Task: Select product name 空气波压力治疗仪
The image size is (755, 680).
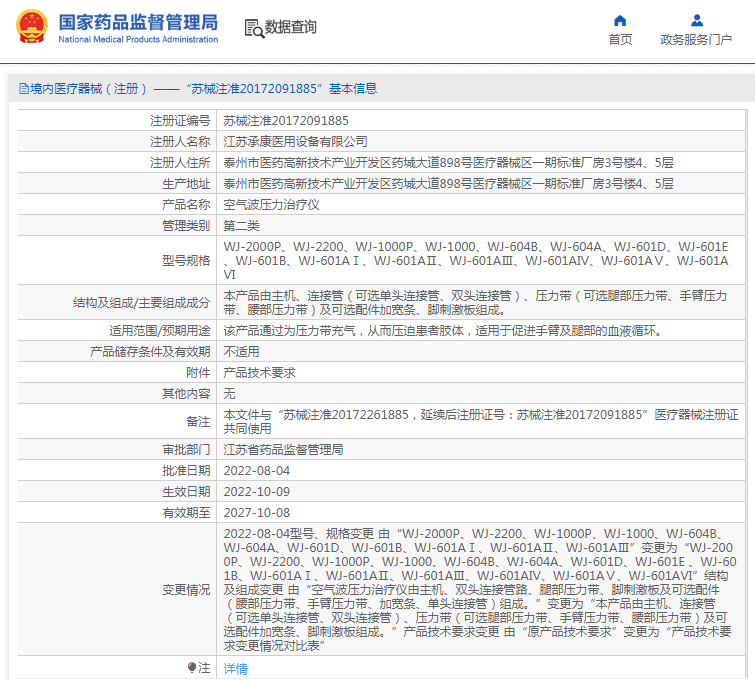Action: coord(272,205)
